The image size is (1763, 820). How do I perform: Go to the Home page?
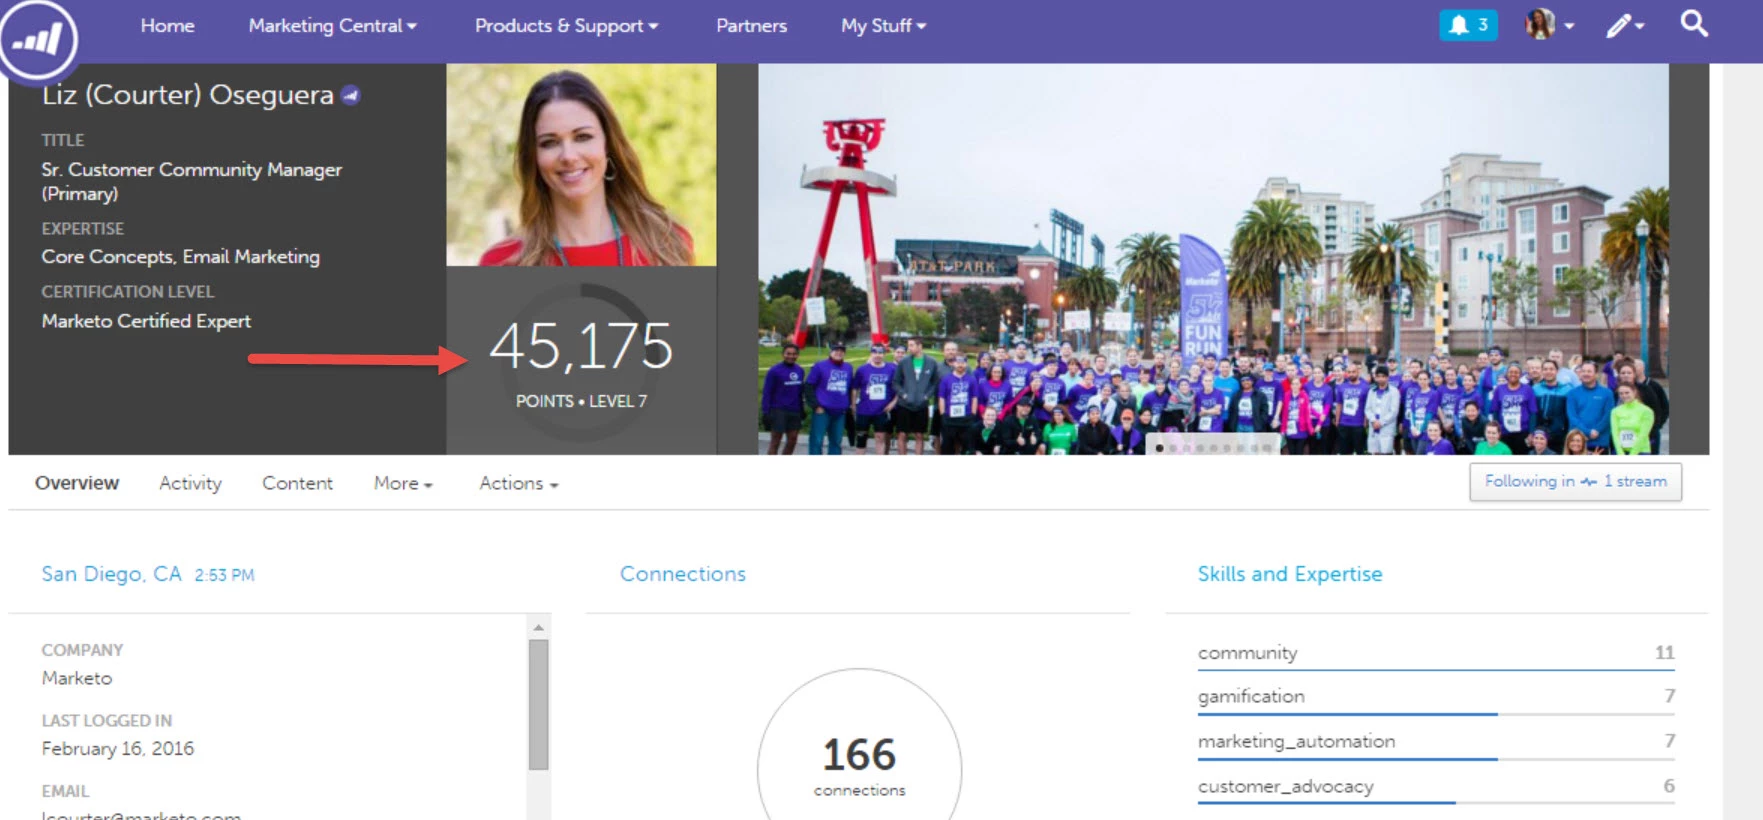pyautogui.click(x=167, y=26)
